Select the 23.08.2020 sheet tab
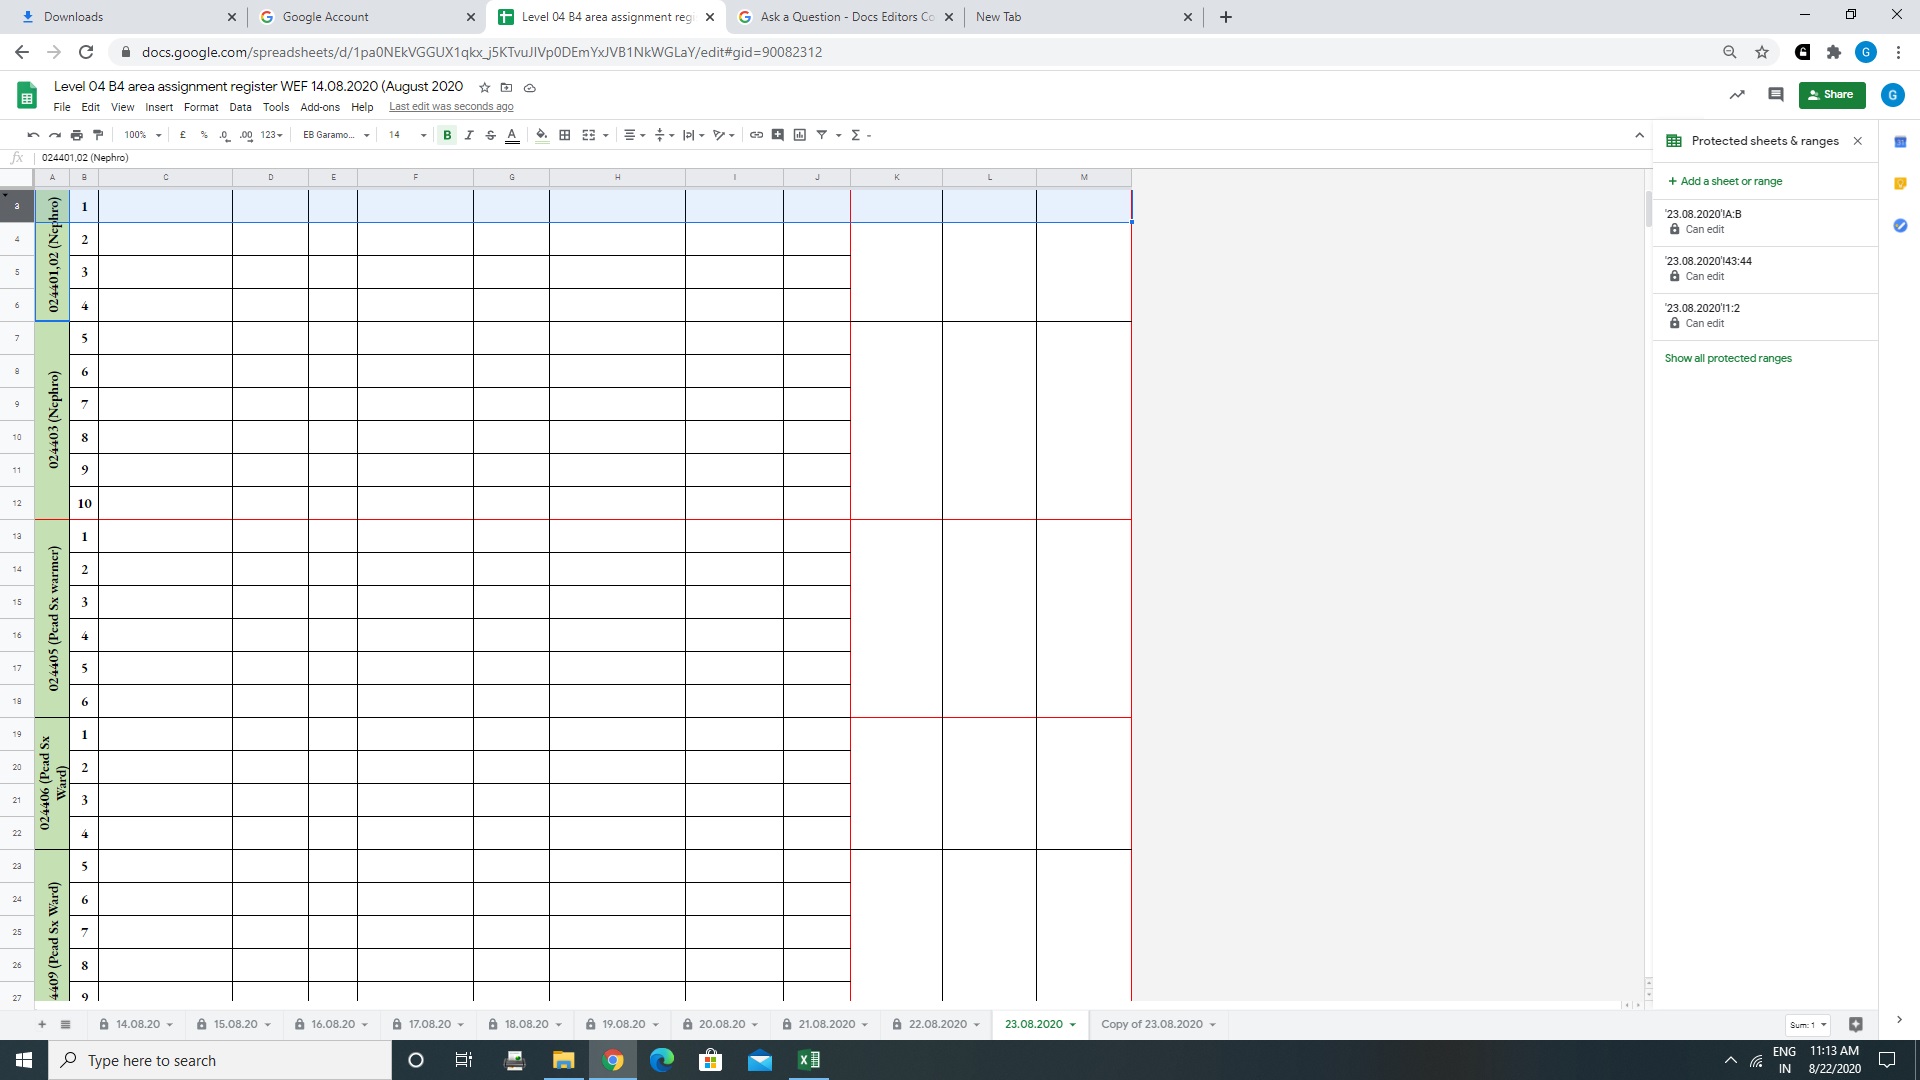1920x1080 pixels. point(1033,1023)
